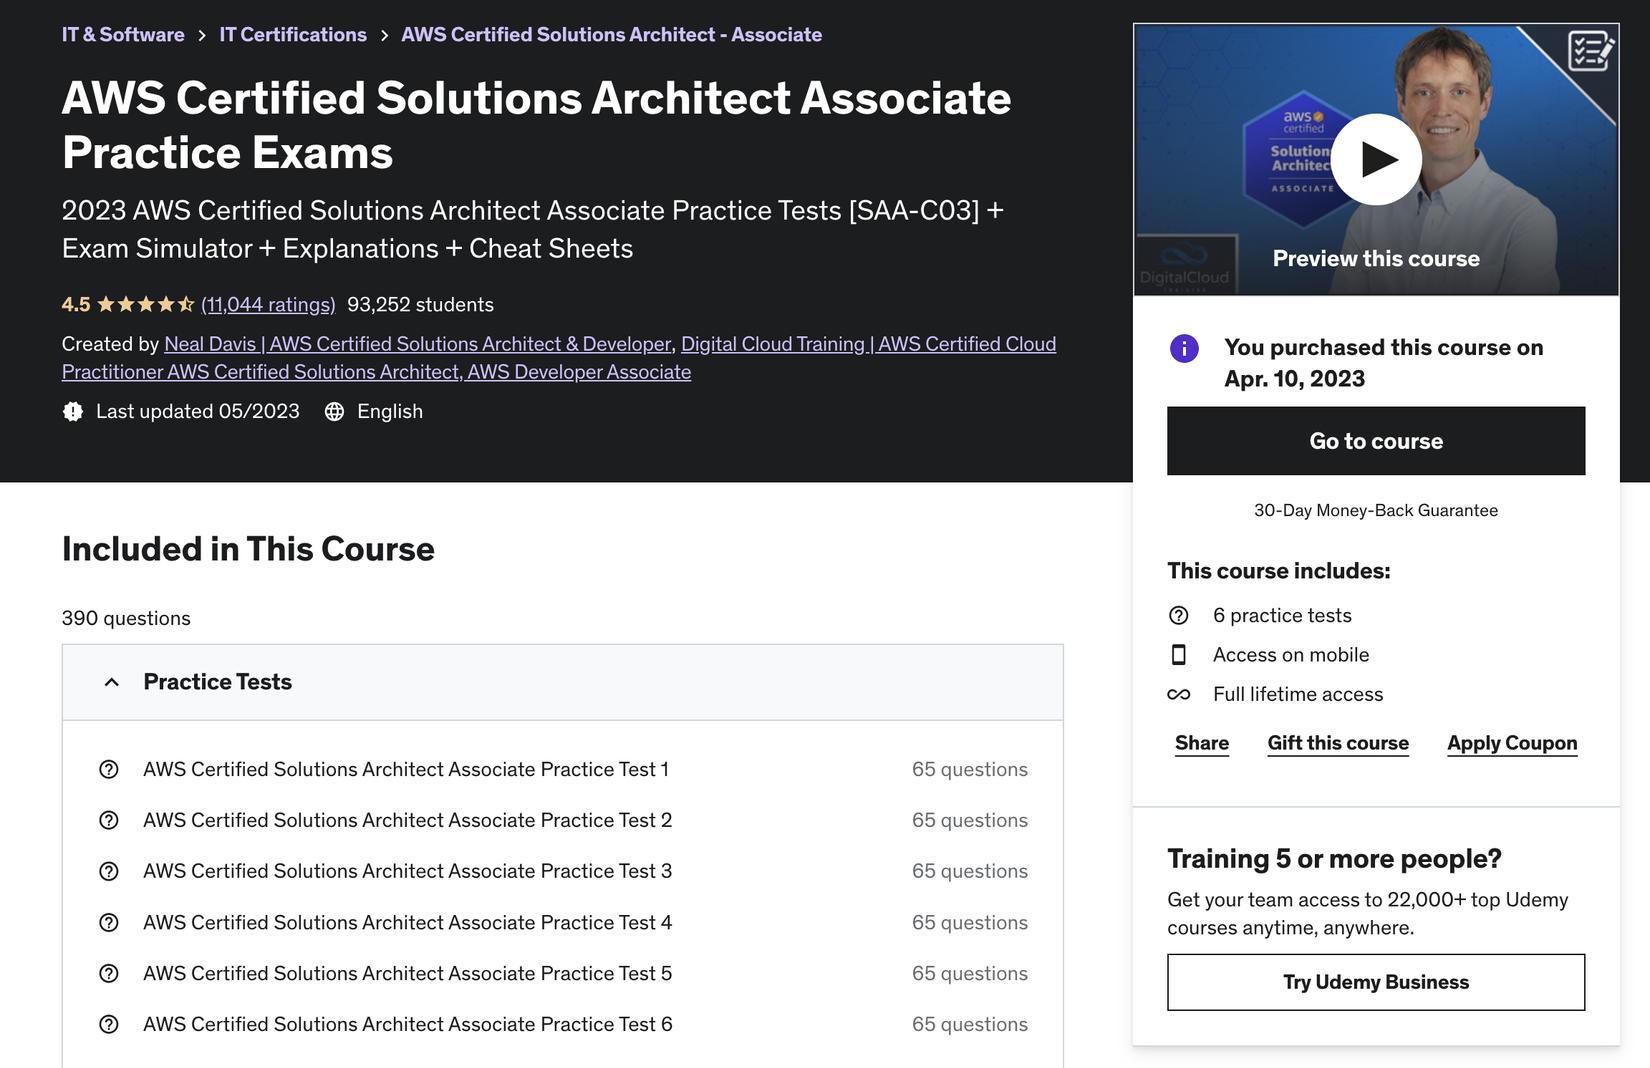Click question icon beside Practice Test 6
The height and width of the screenshot is (1068, 1650).
[x=109, y=1025]
